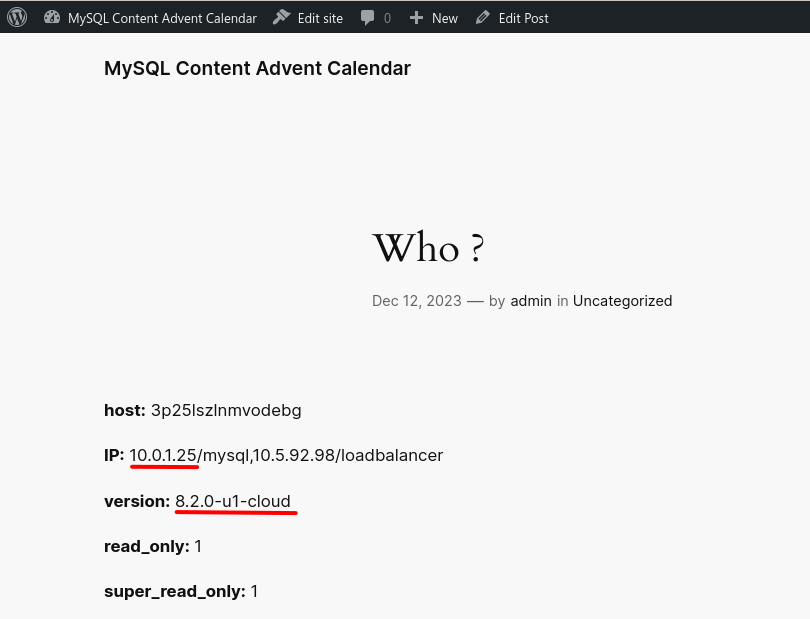Screen dimensions: 810x619
Task: Click the WordPress logo in the admin bar
Action: pos(17,17)
